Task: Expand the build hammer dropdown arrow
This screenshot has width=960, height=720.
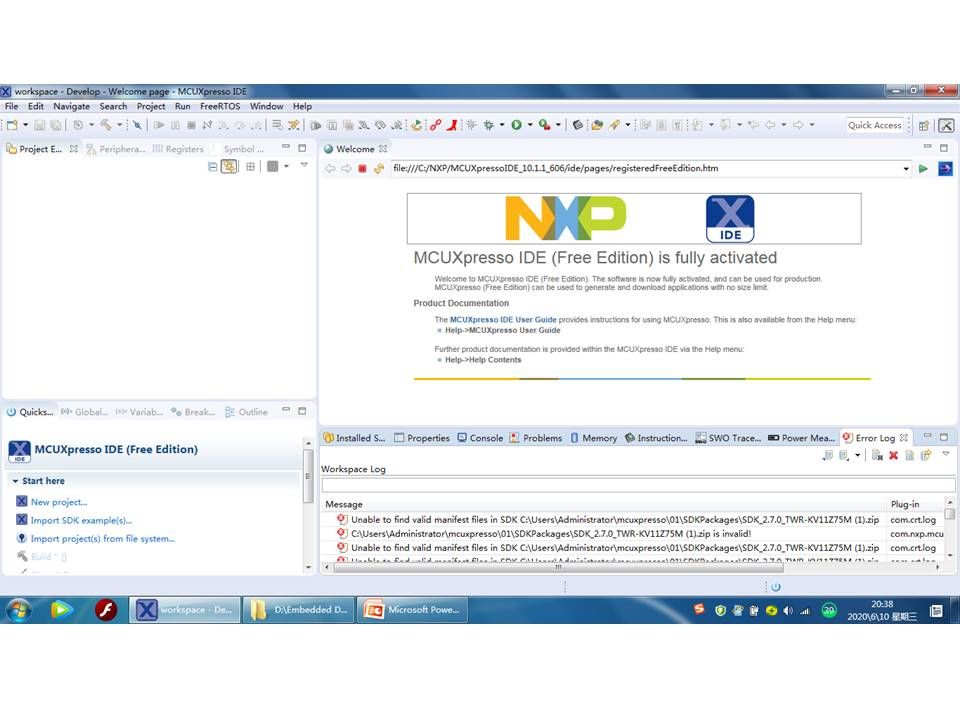Action: [119, 125]
